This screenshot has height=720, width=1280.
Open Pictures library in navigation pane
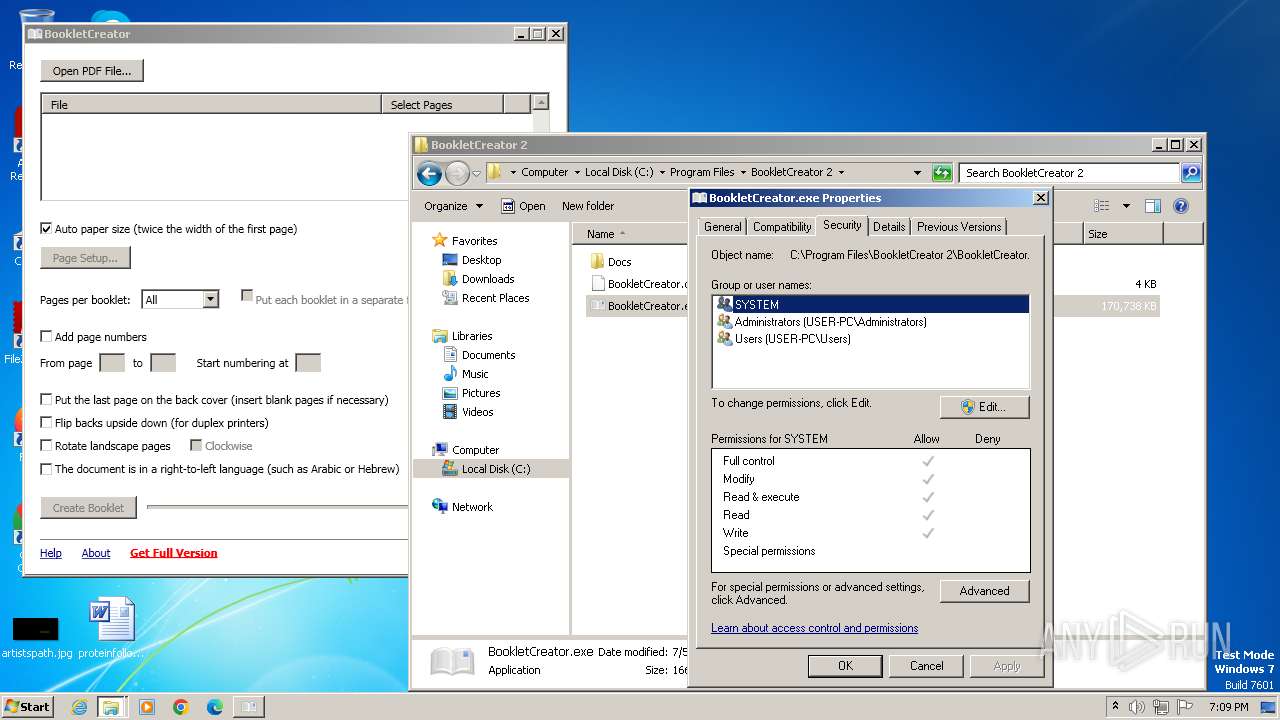(471, 393)
